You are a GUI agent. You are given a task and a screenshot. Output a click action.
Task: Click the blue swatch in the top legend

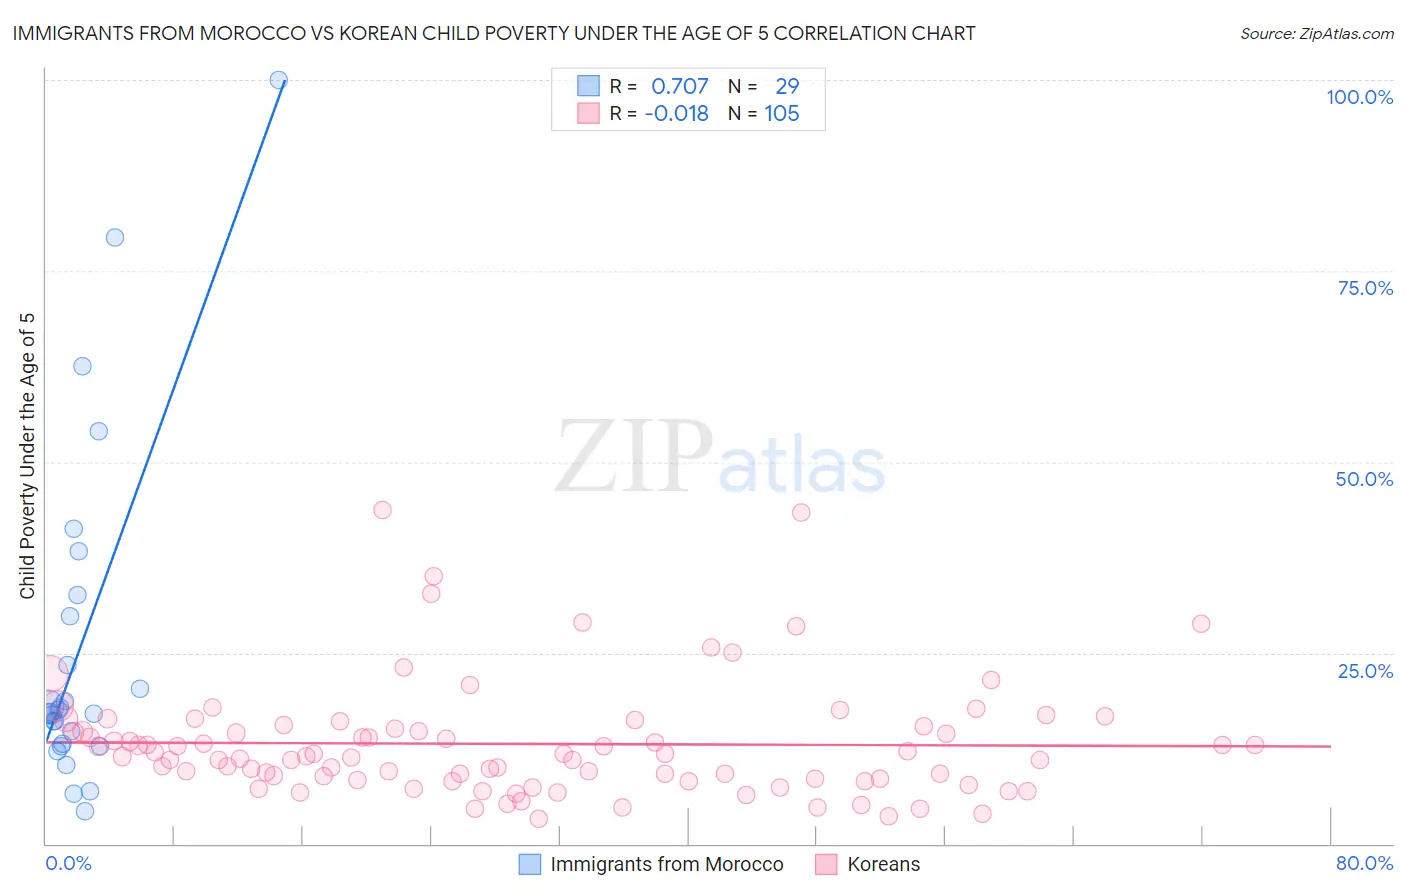588,86
